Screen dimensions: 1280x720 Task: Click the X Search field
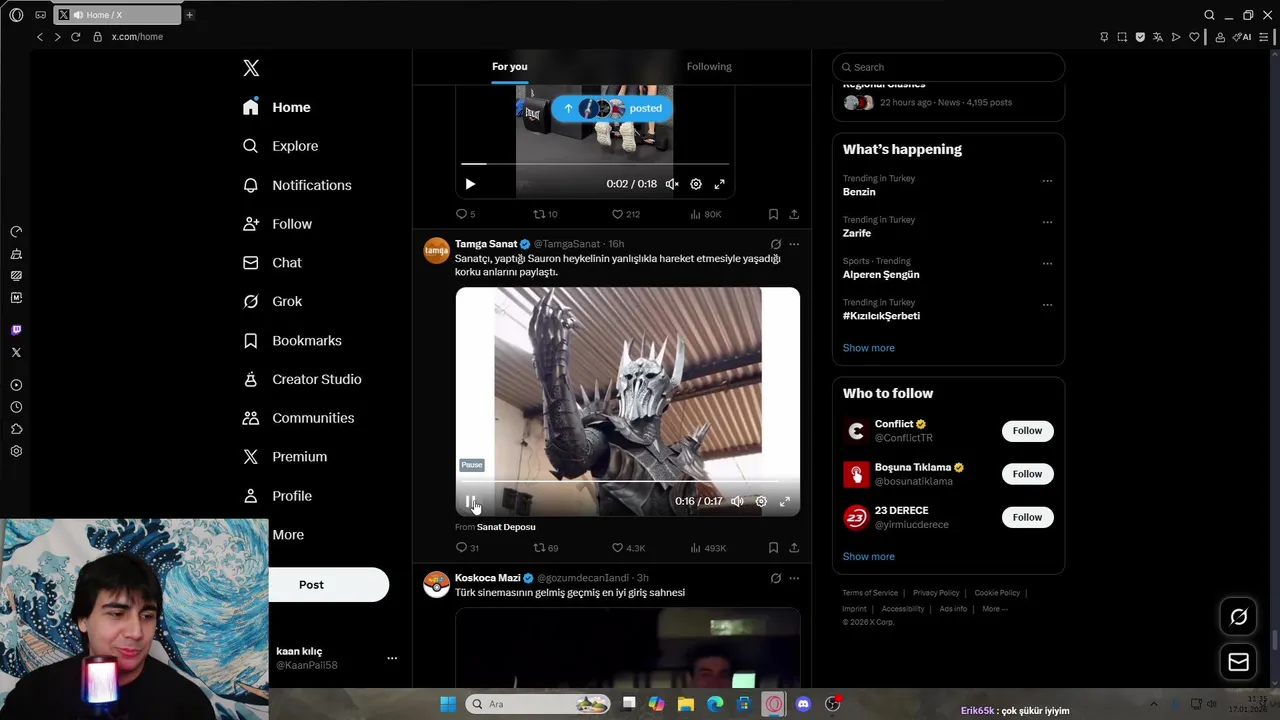pyautogui.click(x=948, y=67)
